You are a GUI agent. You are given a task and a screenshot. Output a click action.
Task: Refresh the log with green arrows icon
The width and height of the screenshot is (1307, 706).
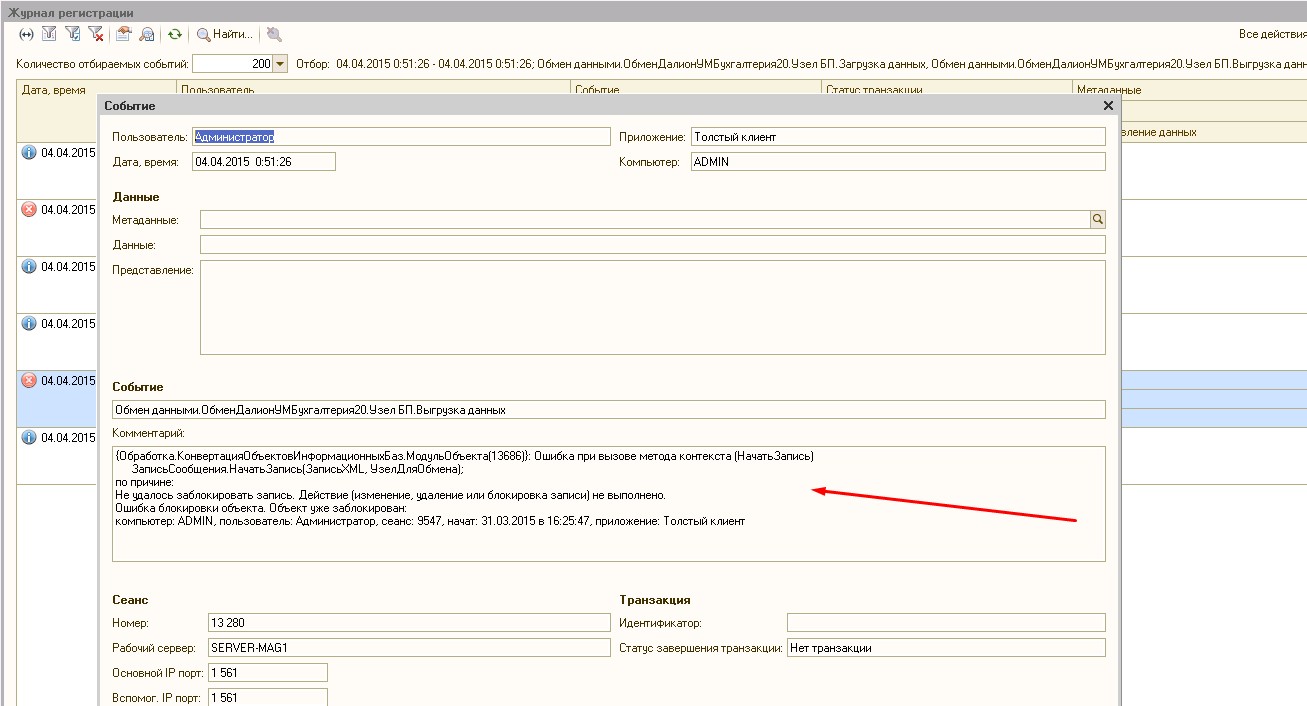[175, 34]
